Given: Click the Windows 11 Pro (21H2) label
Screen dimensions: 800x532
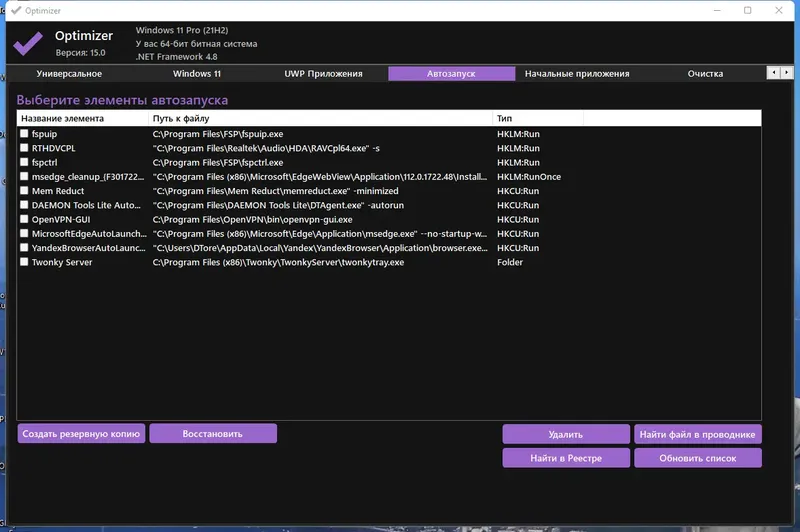Looking at the screenshot, I should 182,30.
